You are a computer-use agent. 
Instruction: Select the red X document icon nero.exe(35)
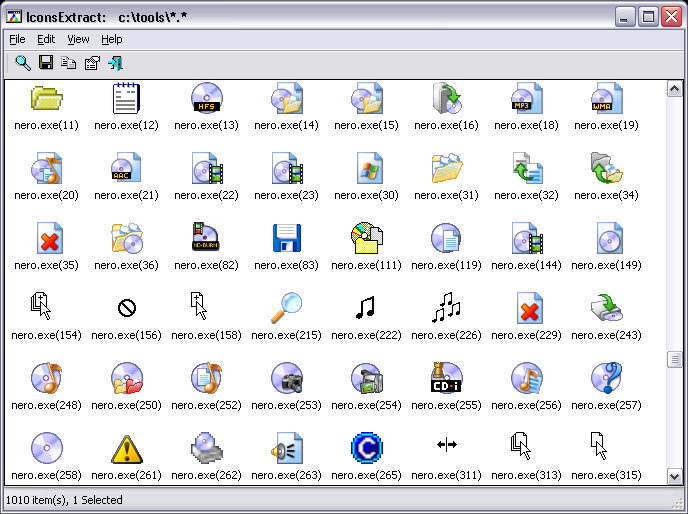49,238
